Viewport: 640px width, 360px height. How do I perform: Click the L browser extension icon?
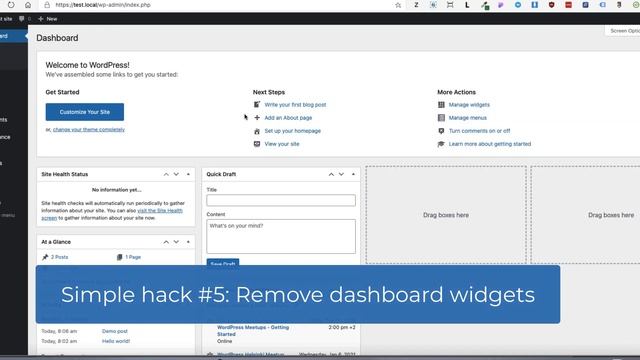467,5
